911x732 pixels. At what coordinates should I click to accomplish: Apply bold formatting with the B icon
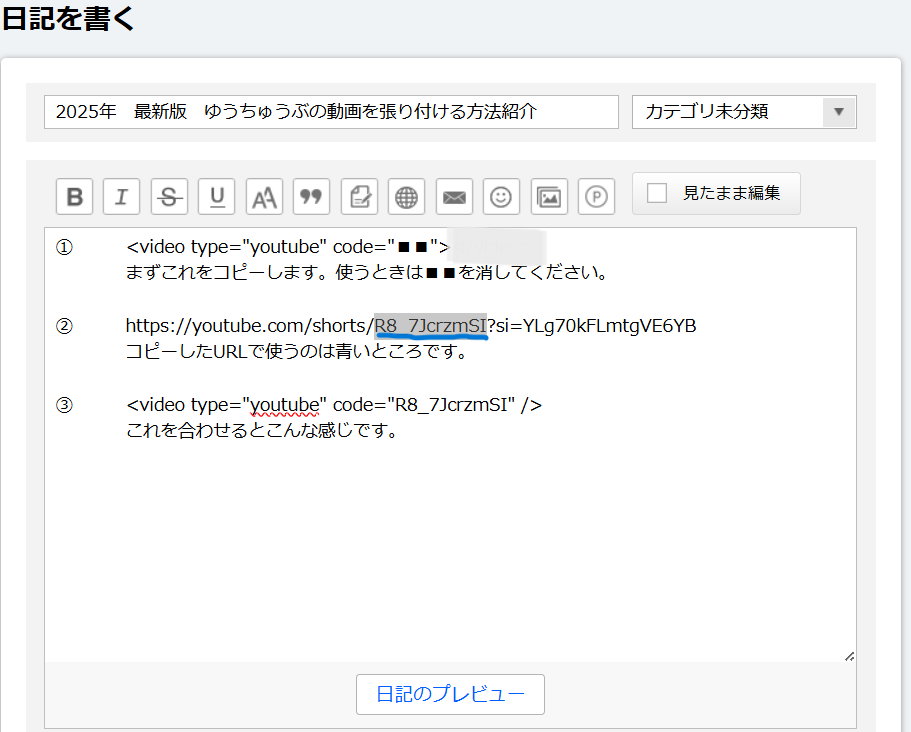[x=74, y=196]
